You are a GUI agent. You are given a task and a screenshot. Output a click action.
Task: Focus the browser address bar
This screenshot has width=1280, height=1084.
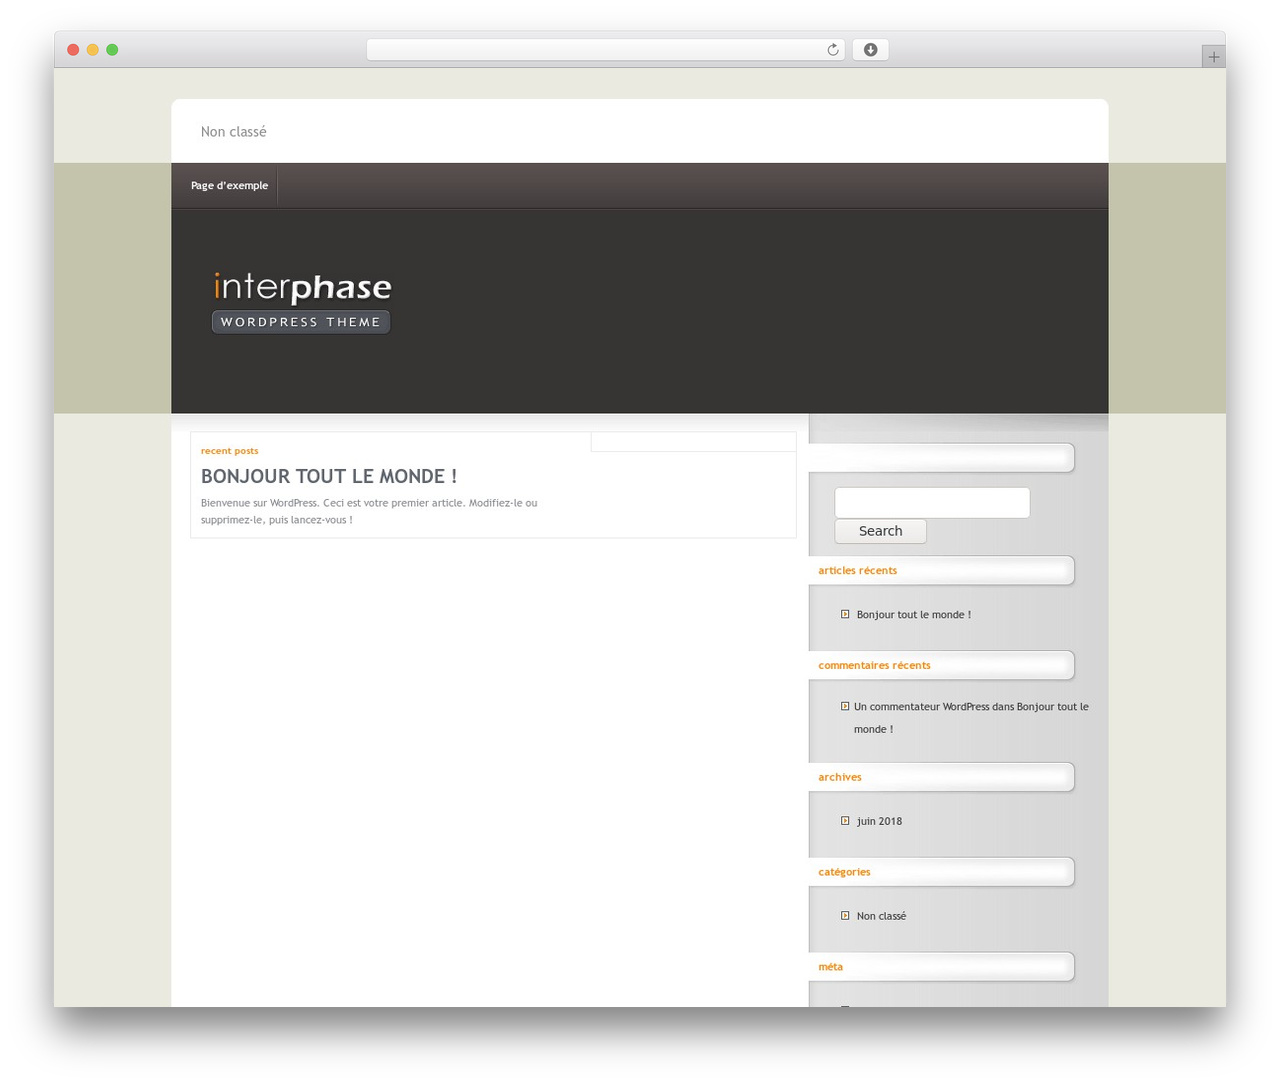click(605, 50)
